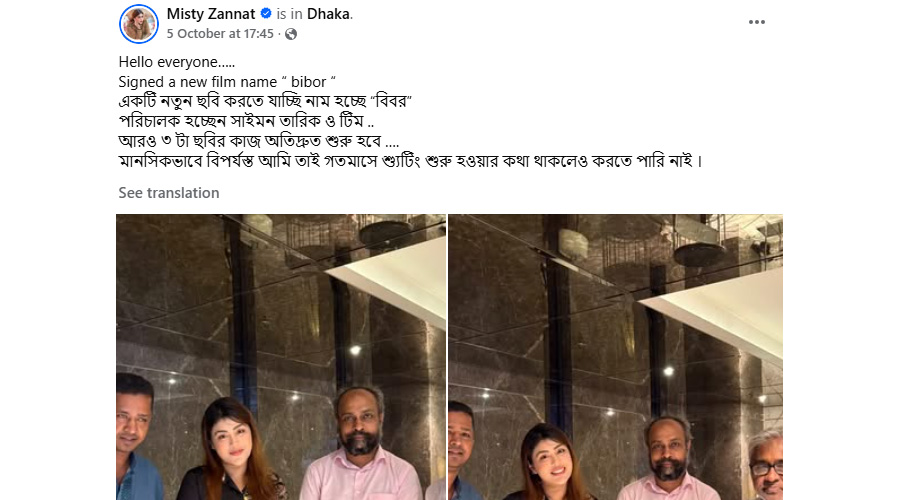Open the 5 October at 17:45 timestamp
Screen dimensions: 900x500
point(220,34)
